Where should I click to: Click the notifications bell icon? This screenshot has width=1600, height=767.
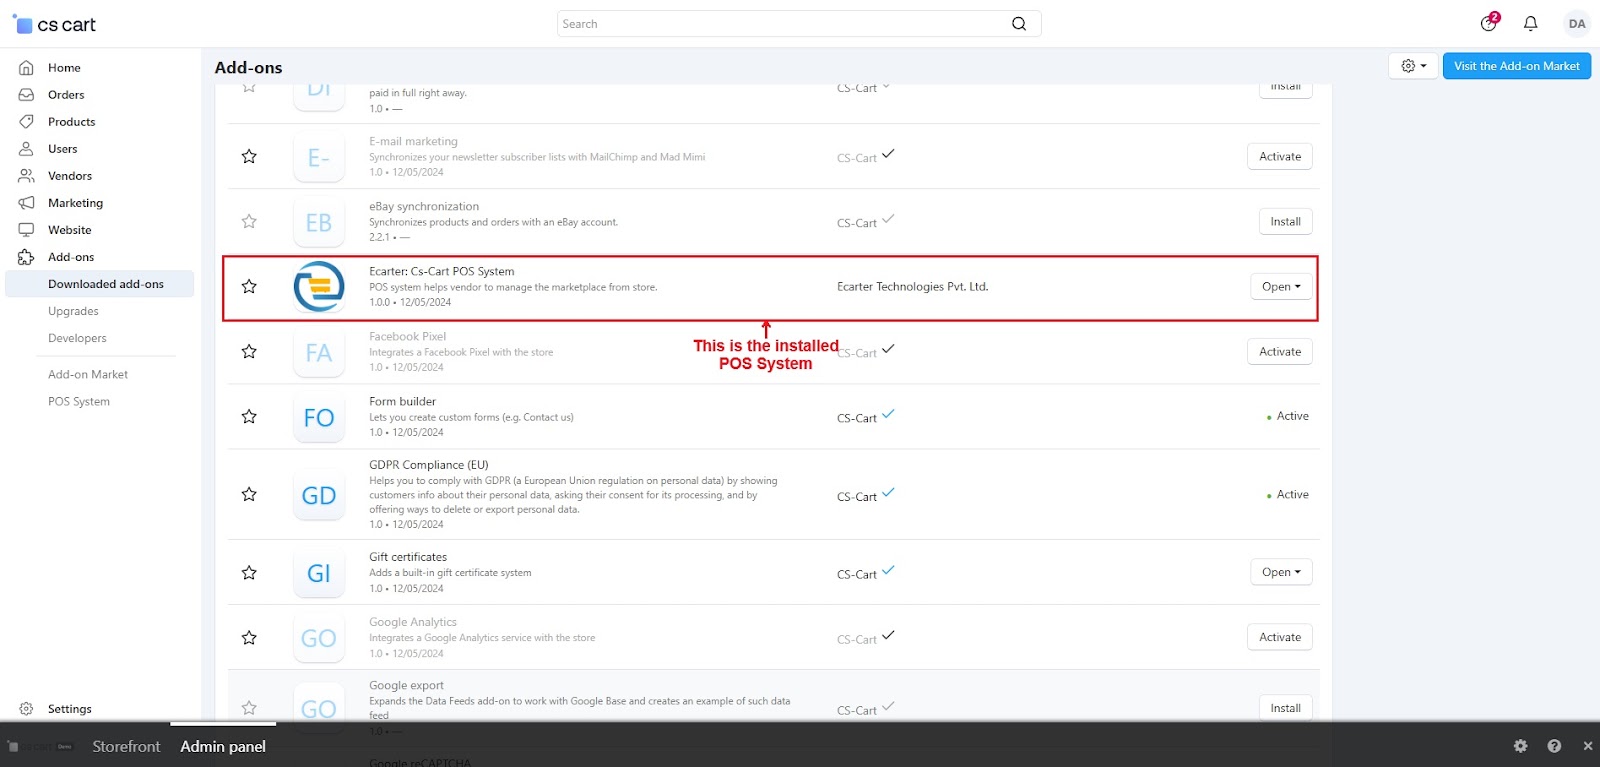(x=1530, y=24)
